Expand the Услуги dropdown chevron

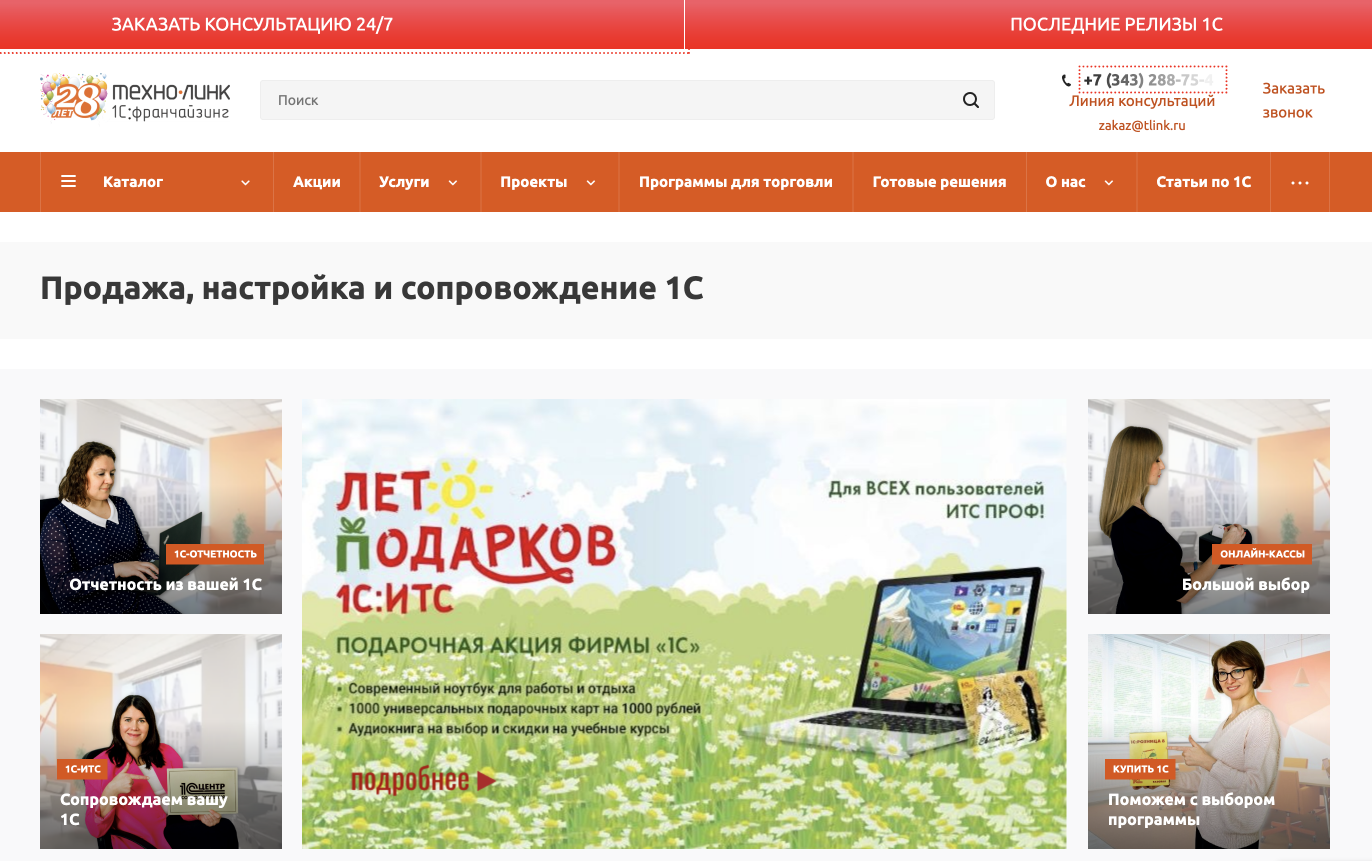point(453,183)
